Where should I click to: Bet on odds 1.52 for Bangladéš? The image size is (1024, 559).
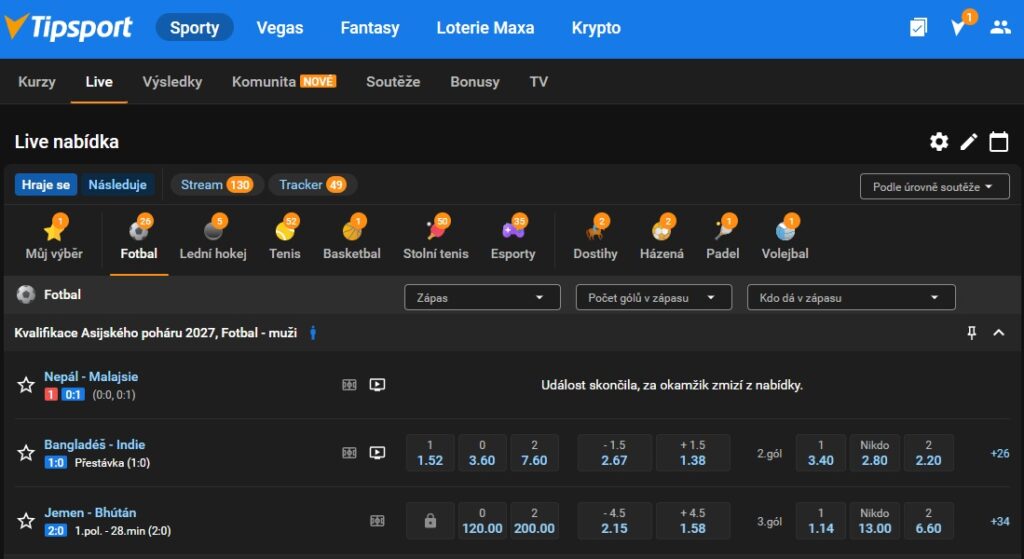click(430, 453)
